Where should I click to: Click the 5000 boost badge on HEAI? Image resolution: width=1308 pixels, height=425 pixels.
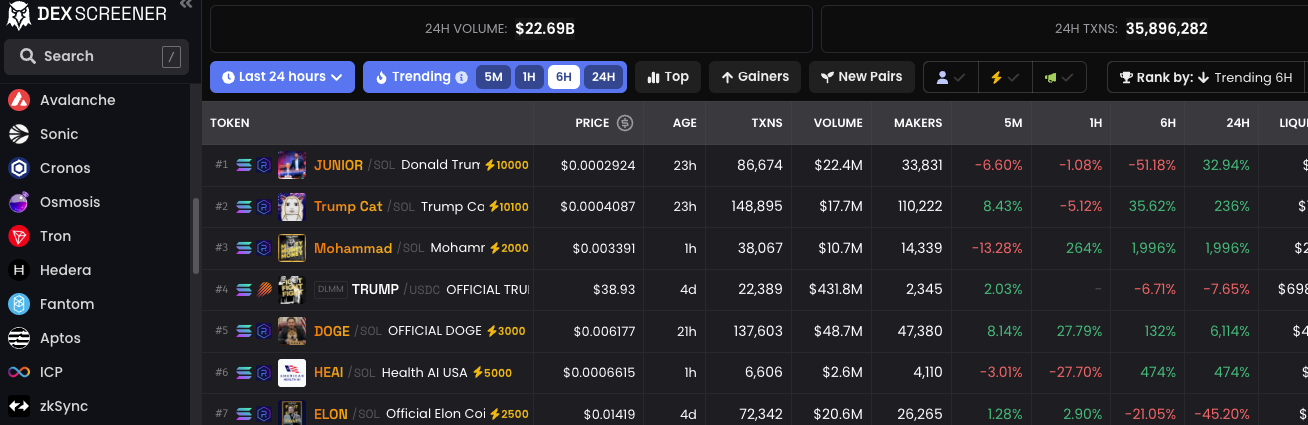coord(491,373)
